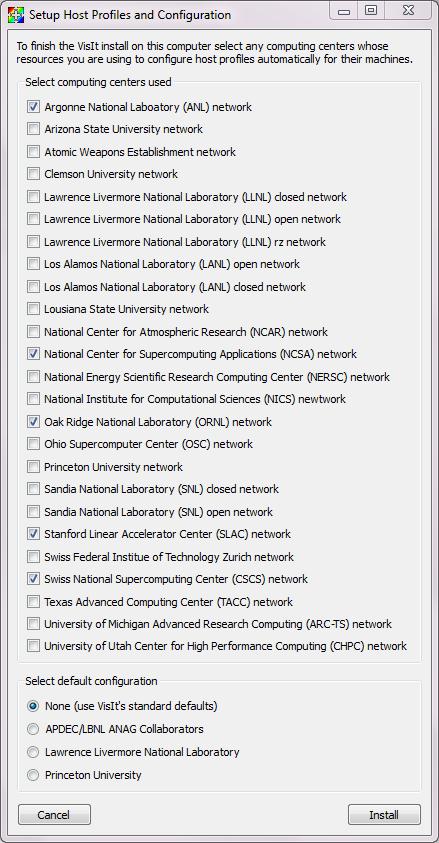The image size is (439, 843).
Task: Maximize the Setup Host Profiles window
Action: (x=371, y=11)
